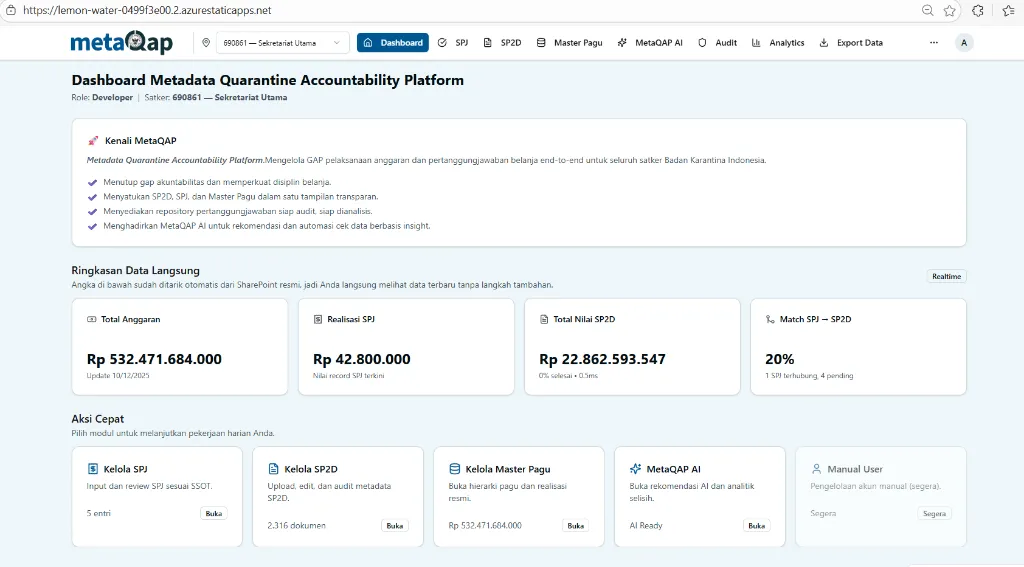Click the Kelola SPJ card icon

(93, 468)
